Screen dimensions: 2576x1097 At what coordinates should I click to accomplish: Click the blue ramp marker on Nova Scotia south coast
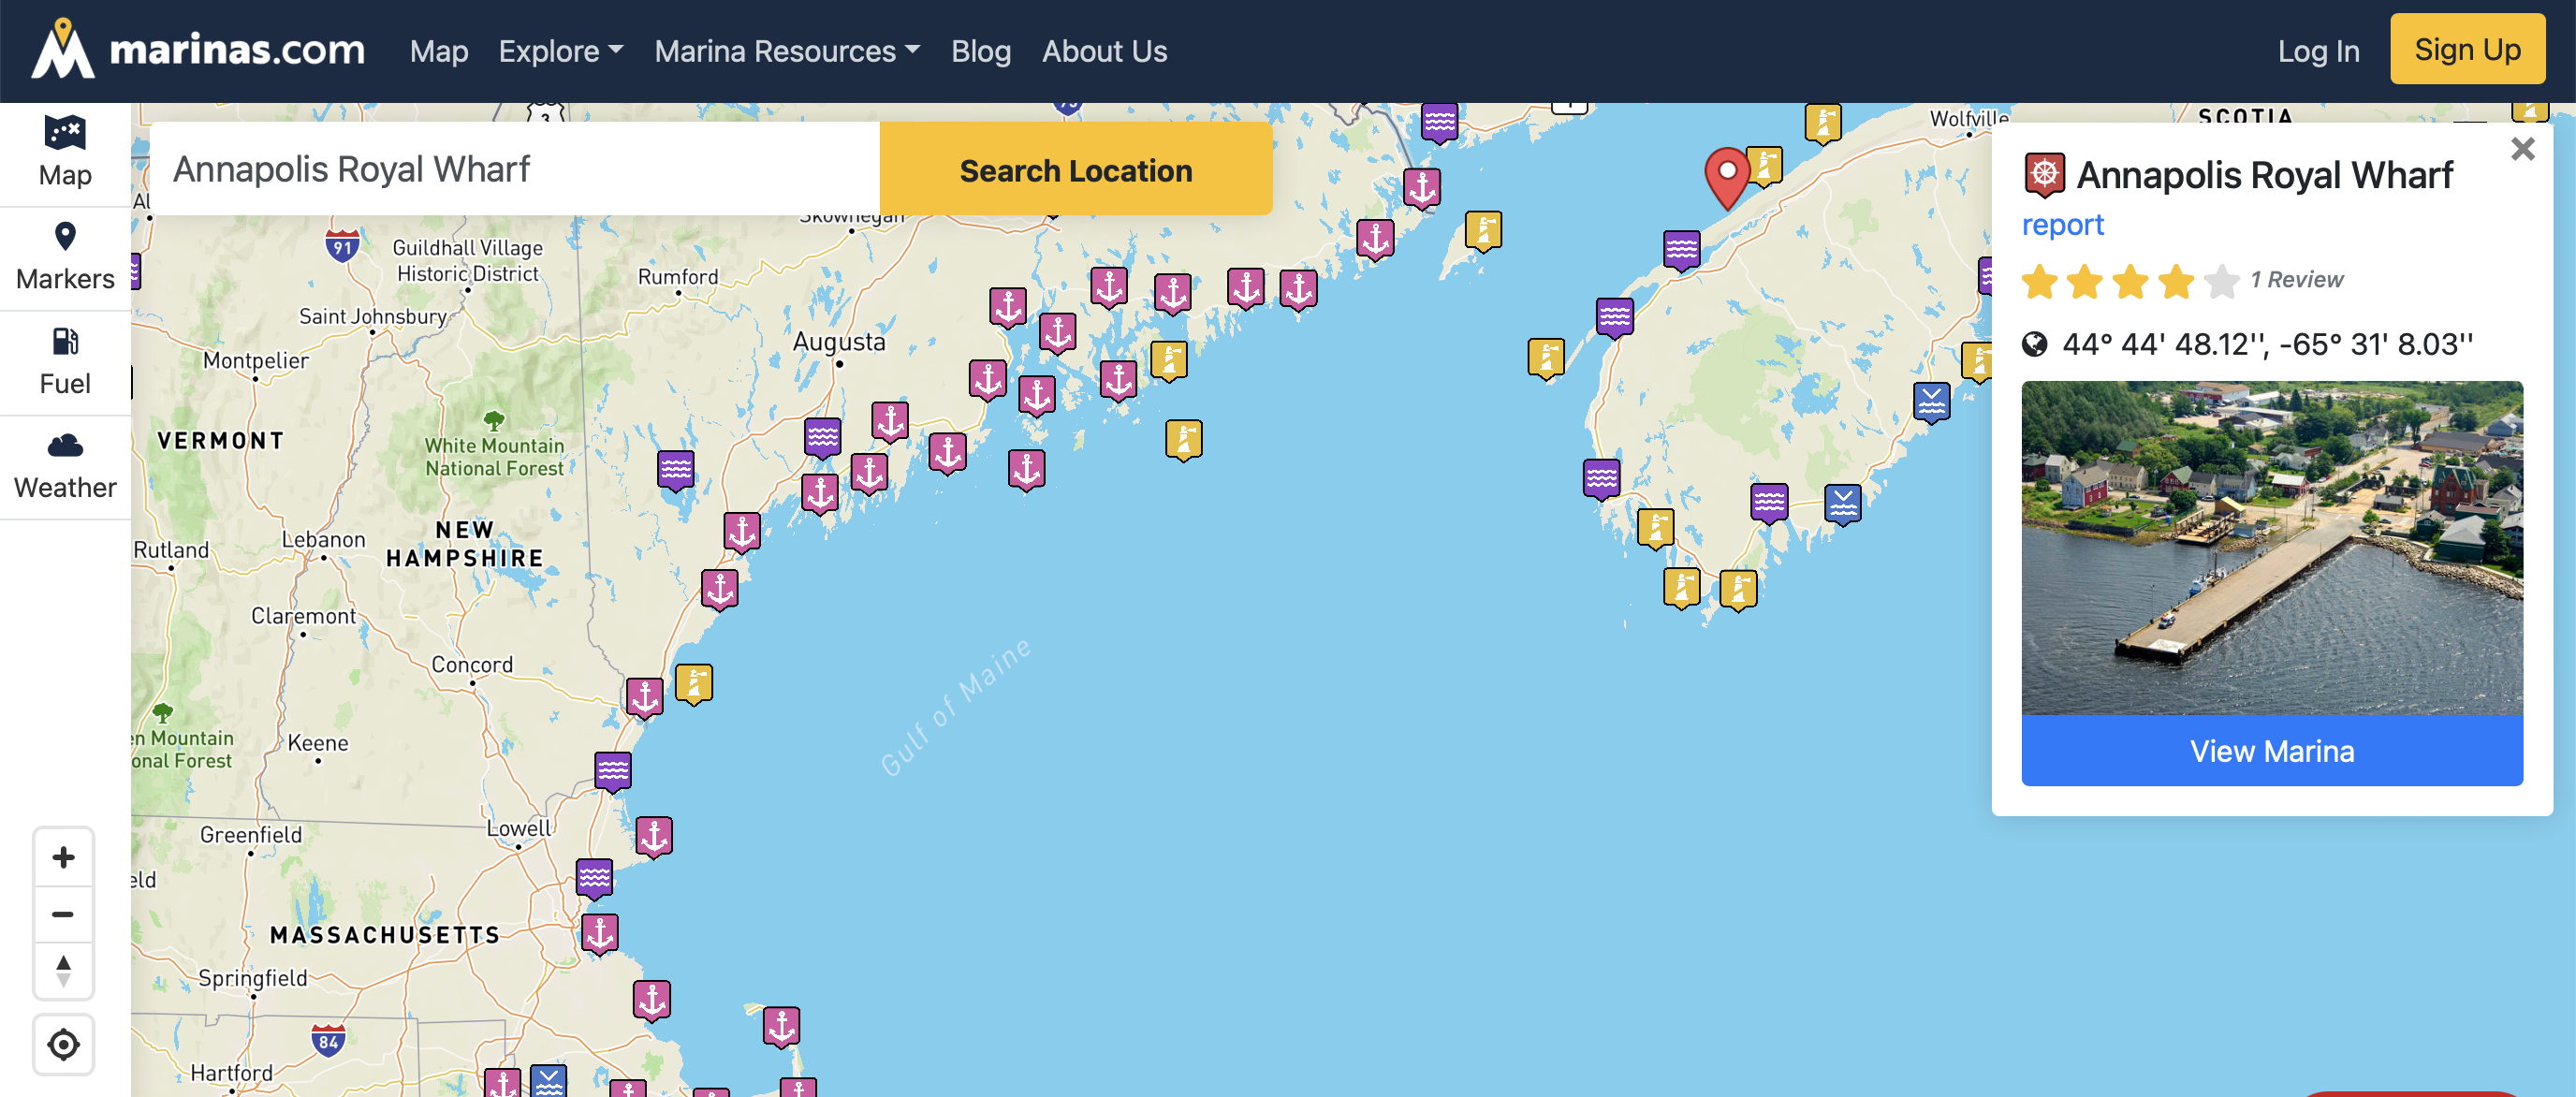click(x=1843, y=505)
